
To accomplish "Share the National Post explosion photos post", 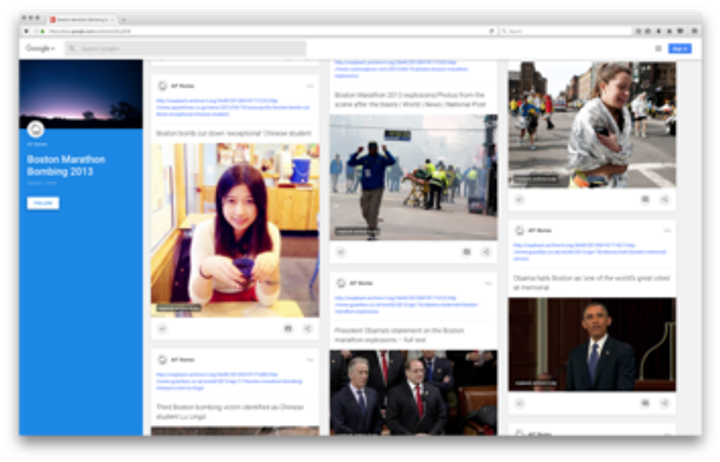I will (486, 252).
